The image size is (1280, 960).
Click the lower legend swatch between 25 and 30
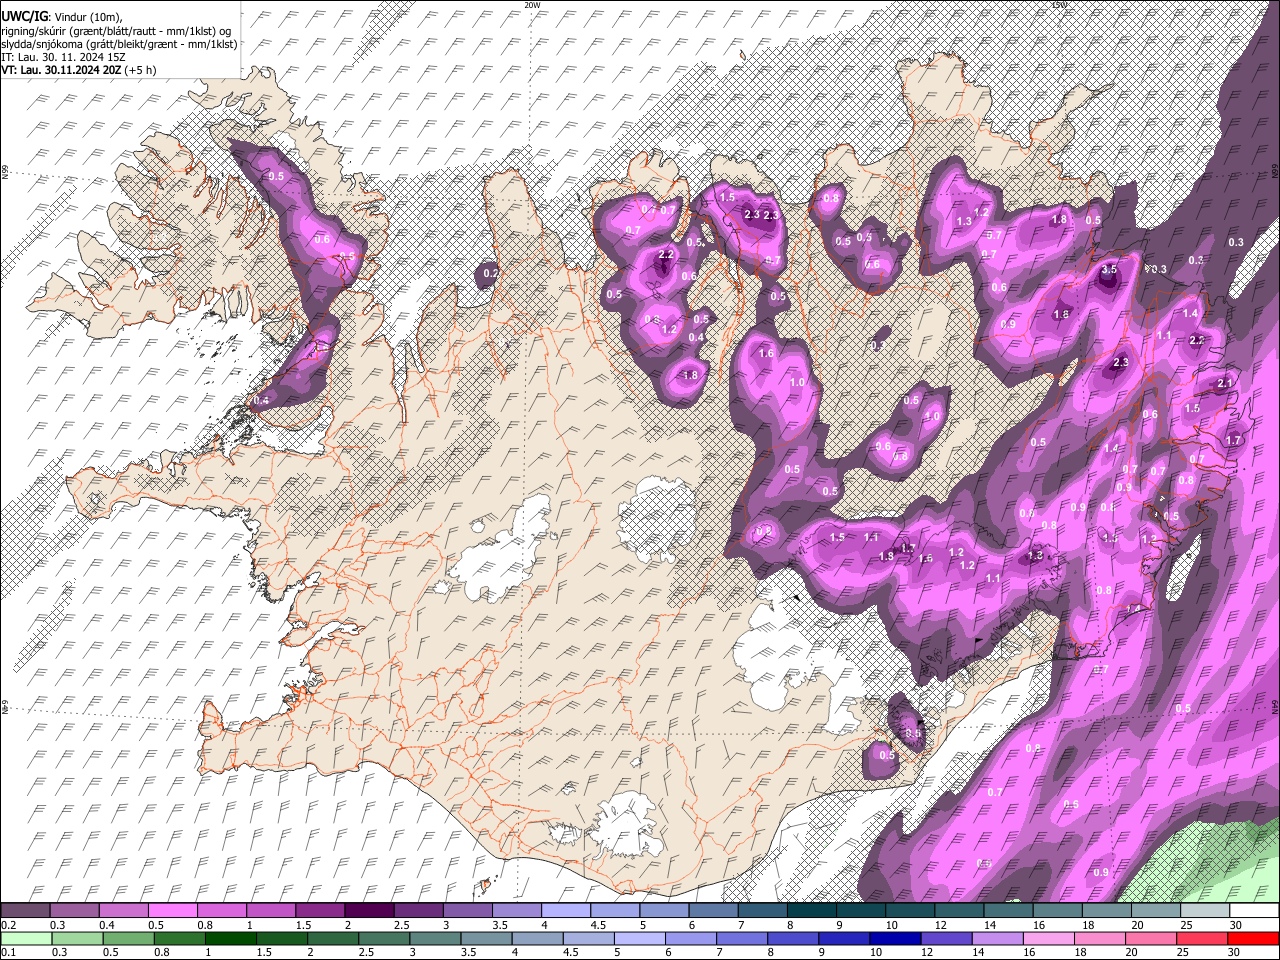click(1202, 938)
